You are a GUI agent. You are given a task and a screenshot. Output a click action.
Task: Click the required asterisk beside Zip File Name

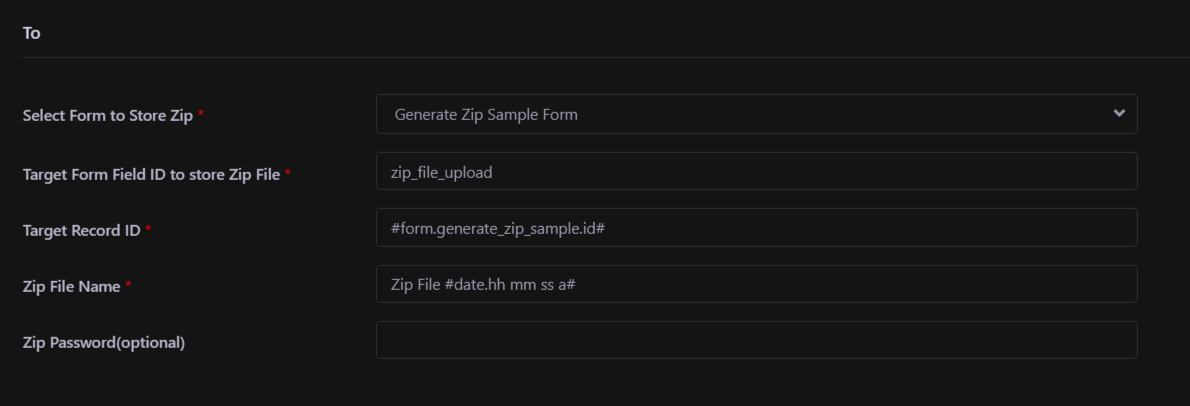128,286
